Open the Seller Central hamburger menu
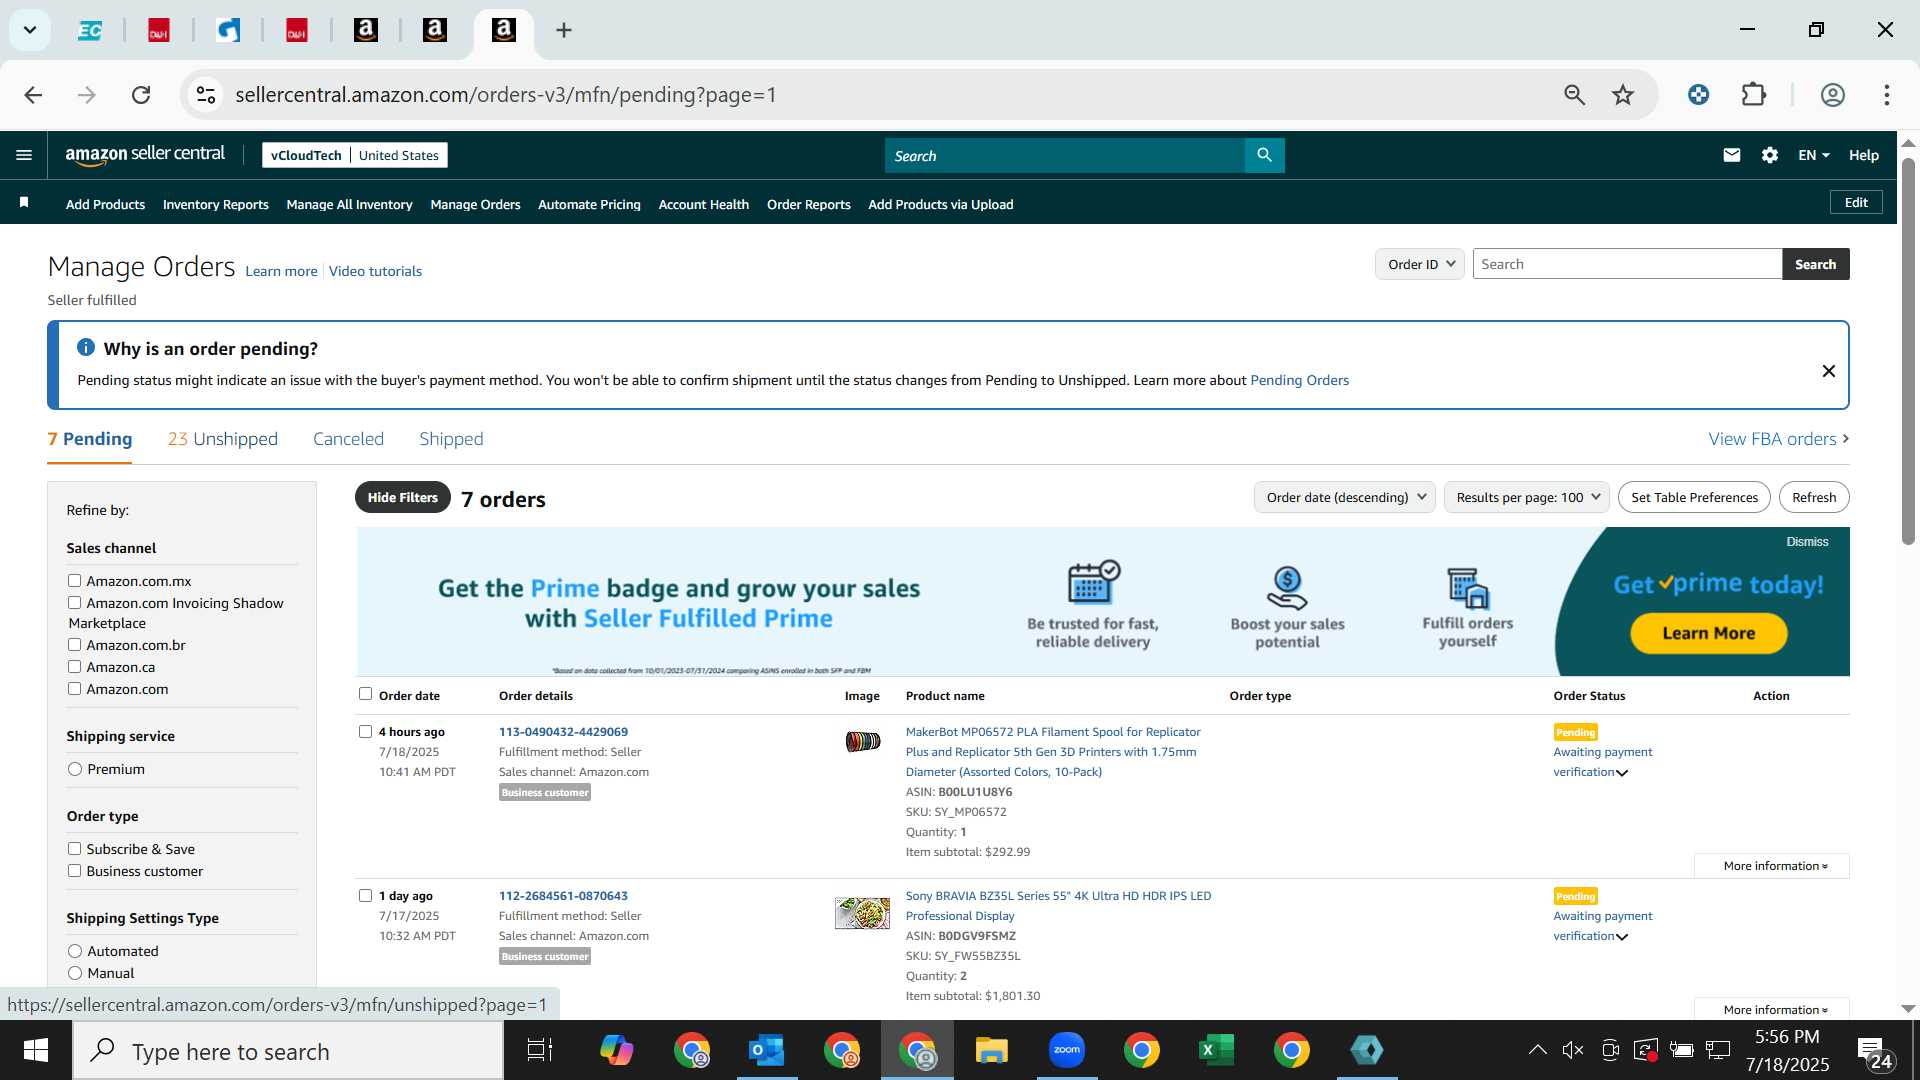The height and width of the screenshot is (1080, 1920). [24, 155]
